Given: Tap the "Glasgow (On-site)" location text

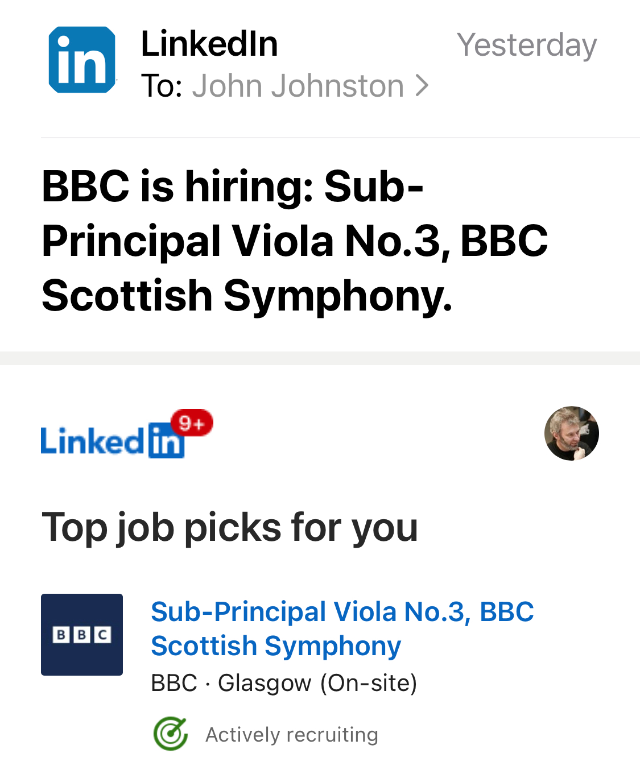Looking at the screenshot, I should (317, 684).
